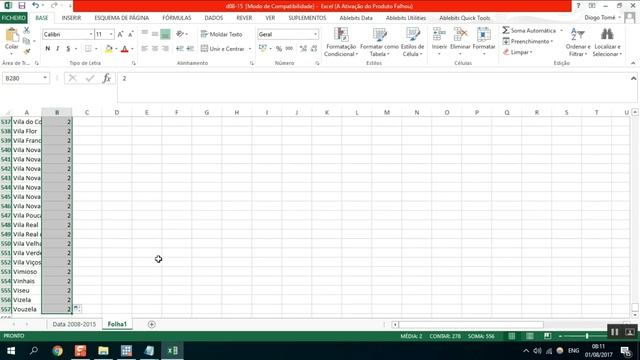
Task: Click the Paste (Colar) clipboard icon
Action: (x=11, y=36)
